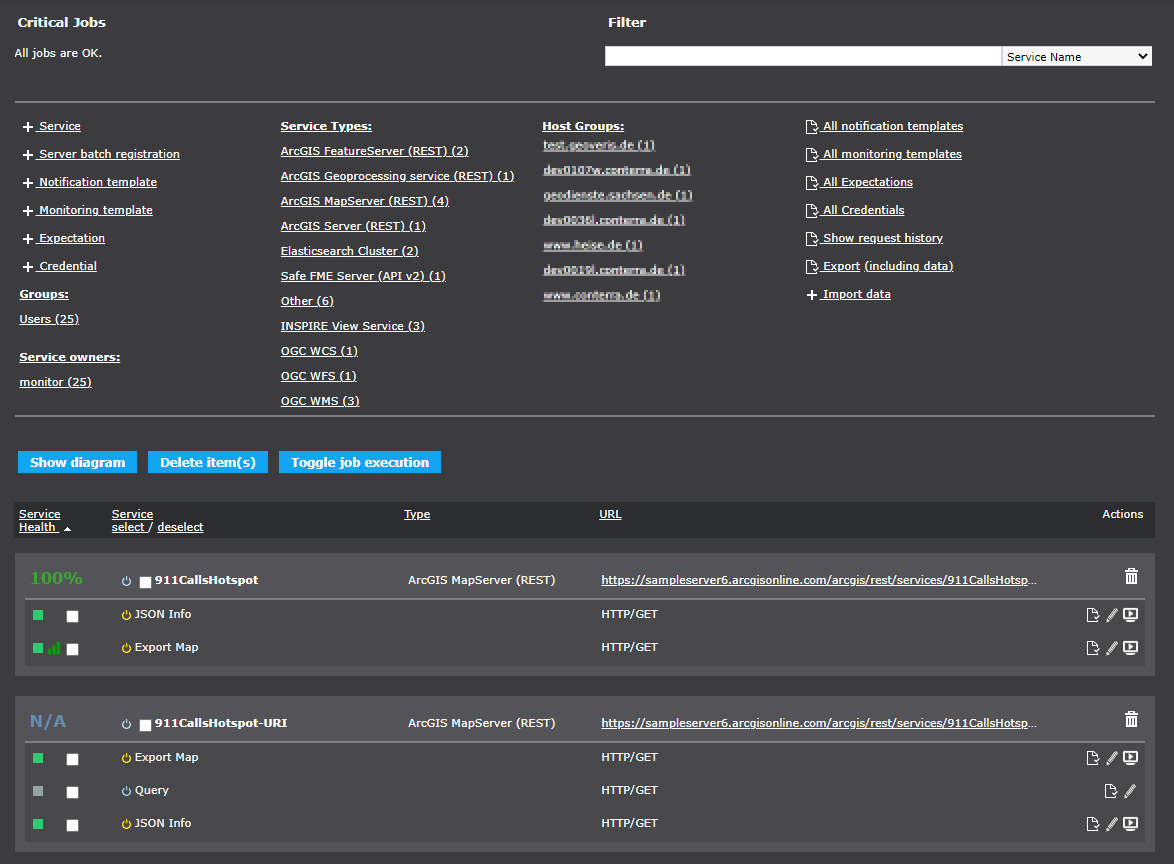Image resolution: width=1174 pixels, height=864 pixels.
Task: Click the Show diagram button
Action: coord(77,462)
